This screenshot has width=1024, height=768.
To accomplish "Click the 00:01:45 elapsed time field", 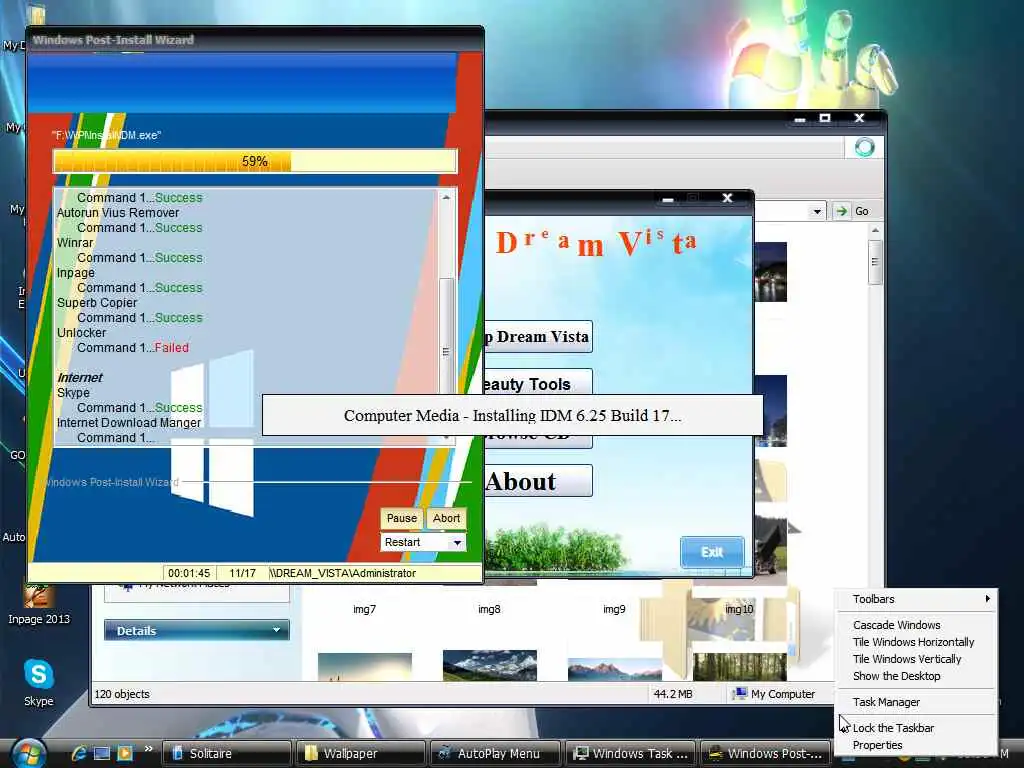I will (x=189, y=573).
